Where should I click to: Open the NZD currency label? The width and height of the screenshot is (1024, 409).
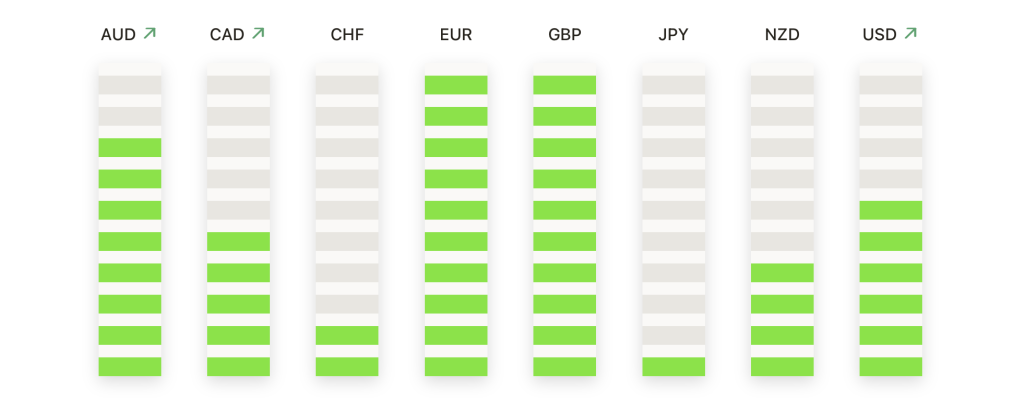point(782,35)
